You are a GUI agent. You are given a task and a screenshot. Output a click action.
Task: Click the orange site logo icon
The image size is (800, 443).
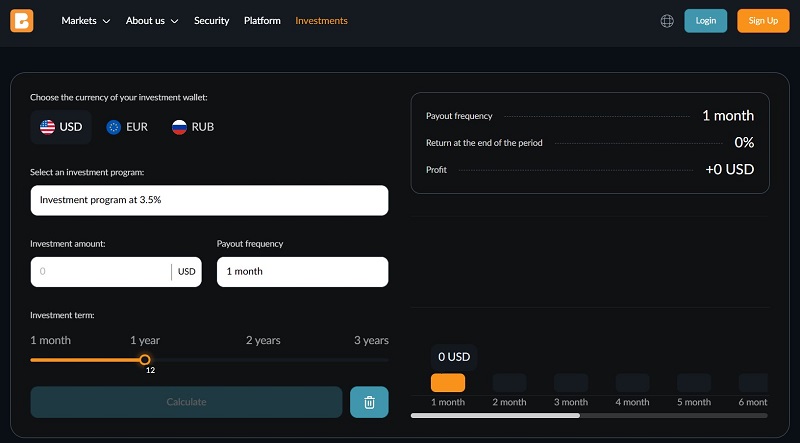click(x=21, y=20)
